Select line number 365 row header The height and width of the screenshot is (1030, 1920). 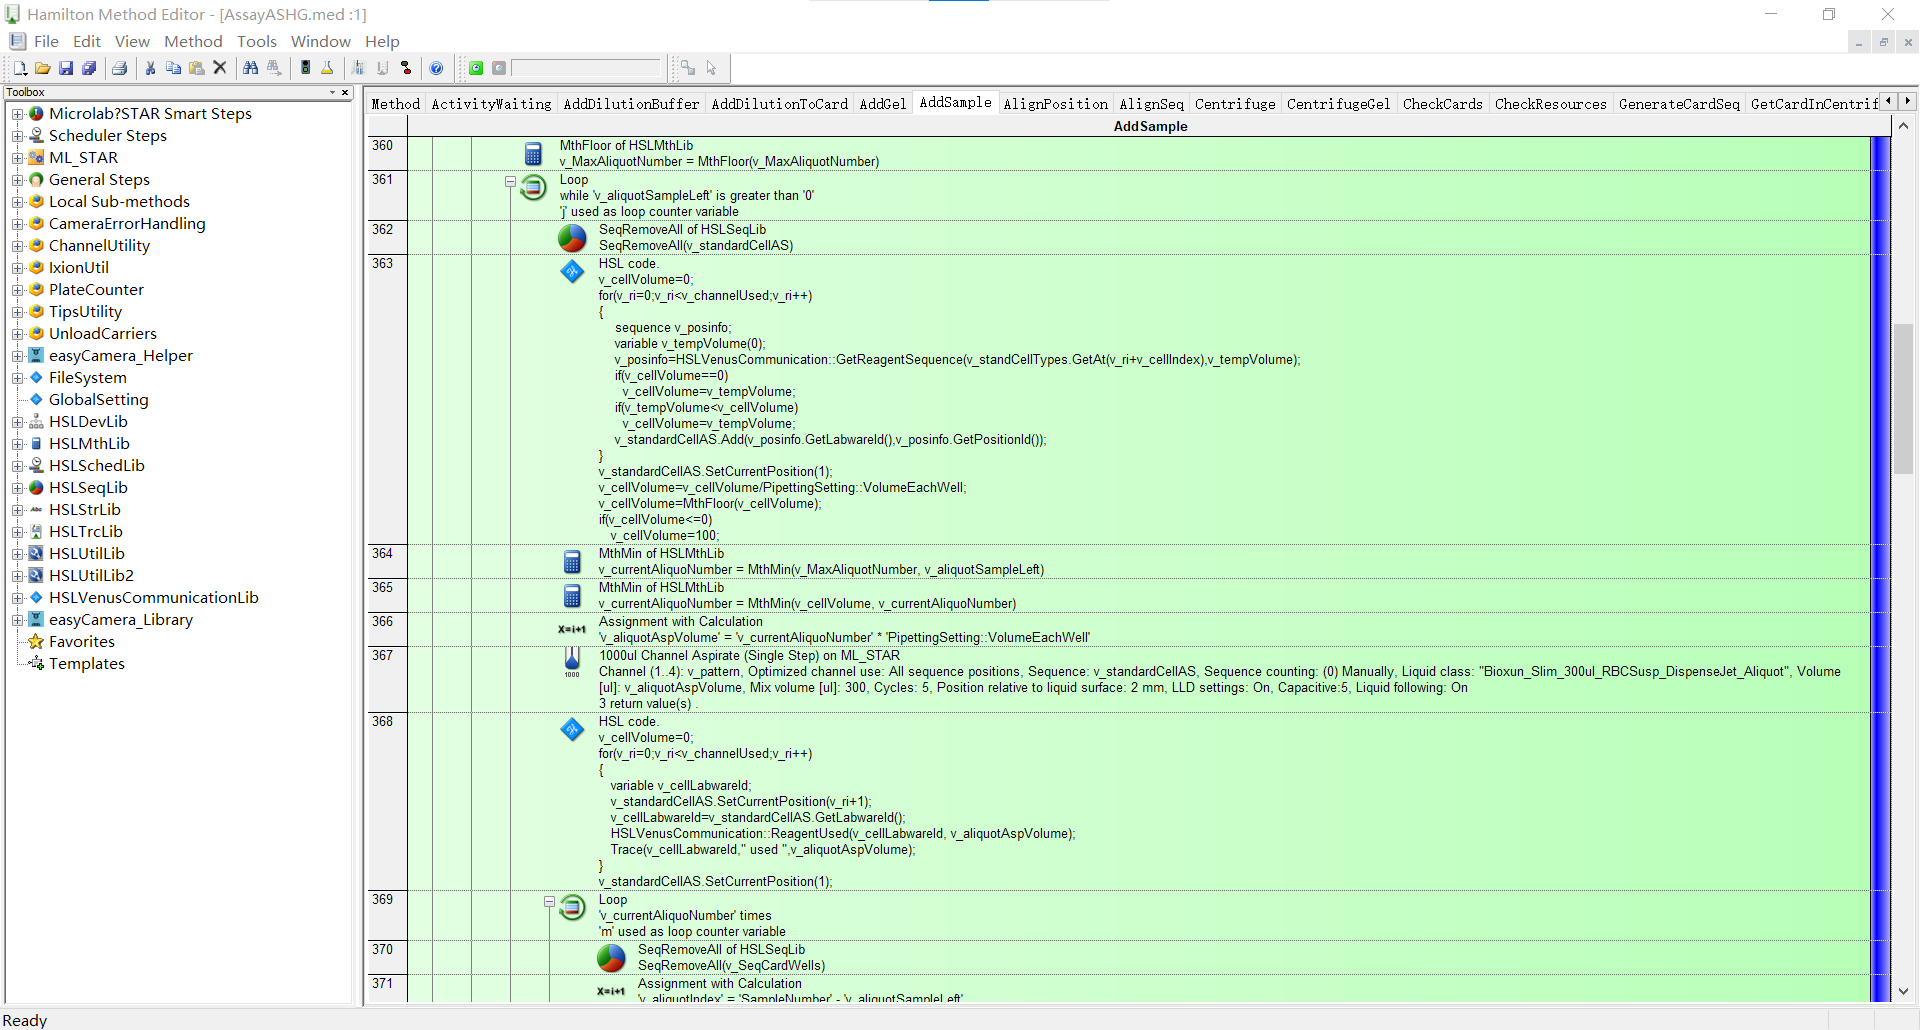pyautogui.click(x=386, y=595)
